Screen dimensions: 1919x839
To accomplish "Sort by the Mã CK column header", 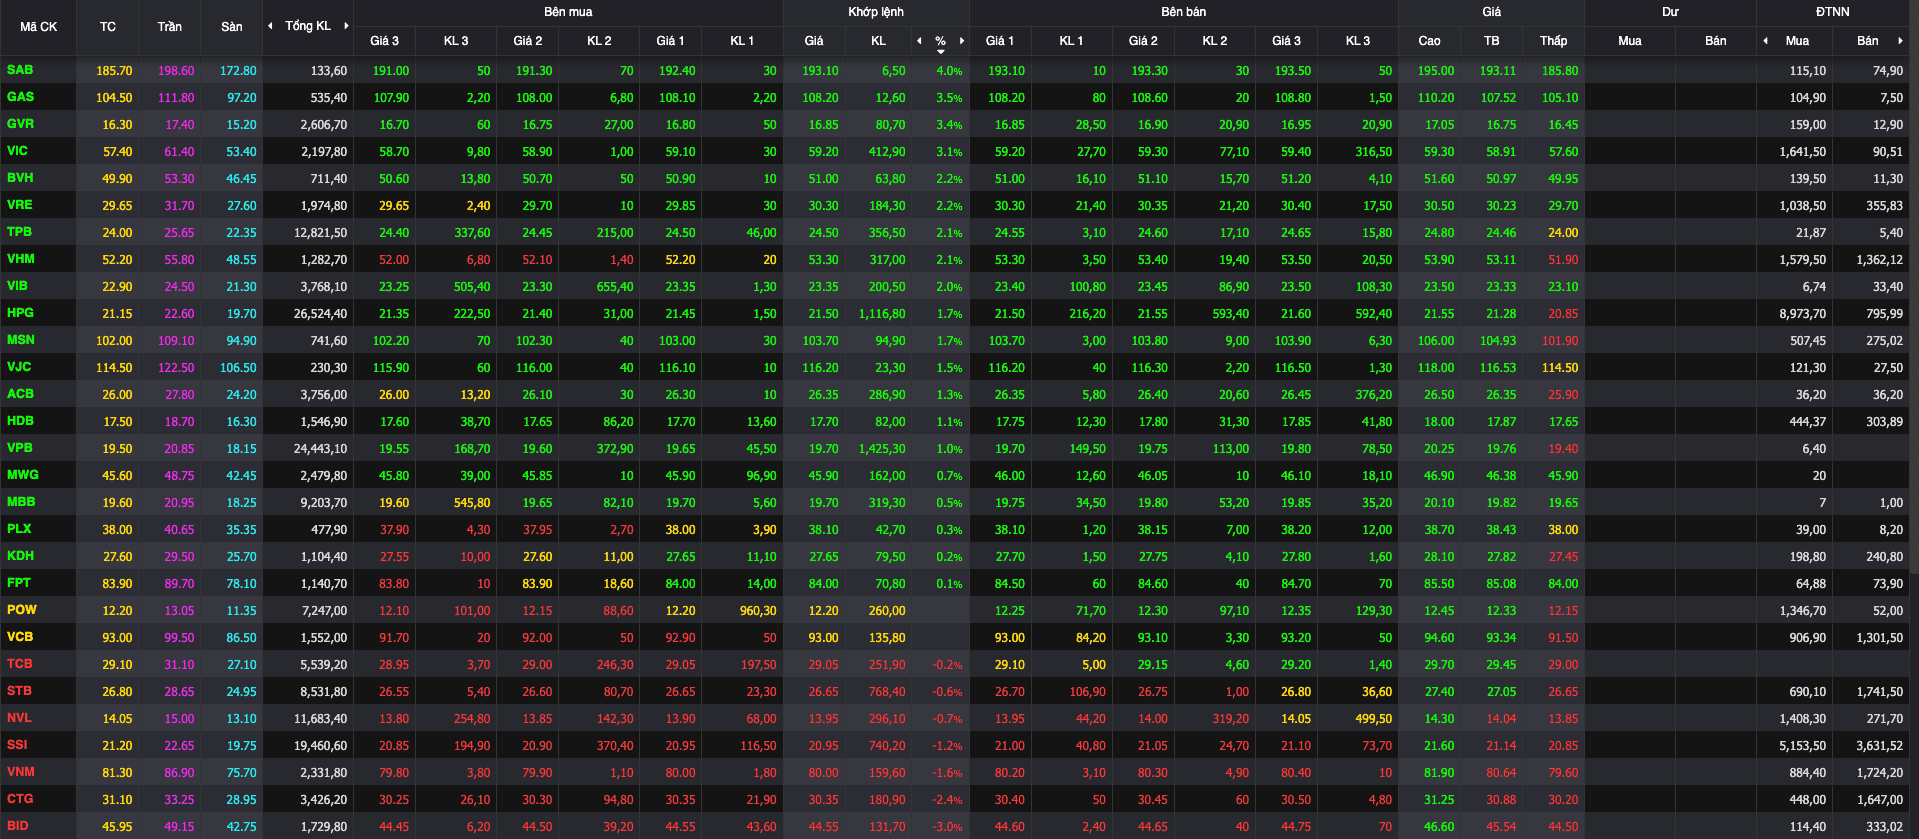I will 38,27.
